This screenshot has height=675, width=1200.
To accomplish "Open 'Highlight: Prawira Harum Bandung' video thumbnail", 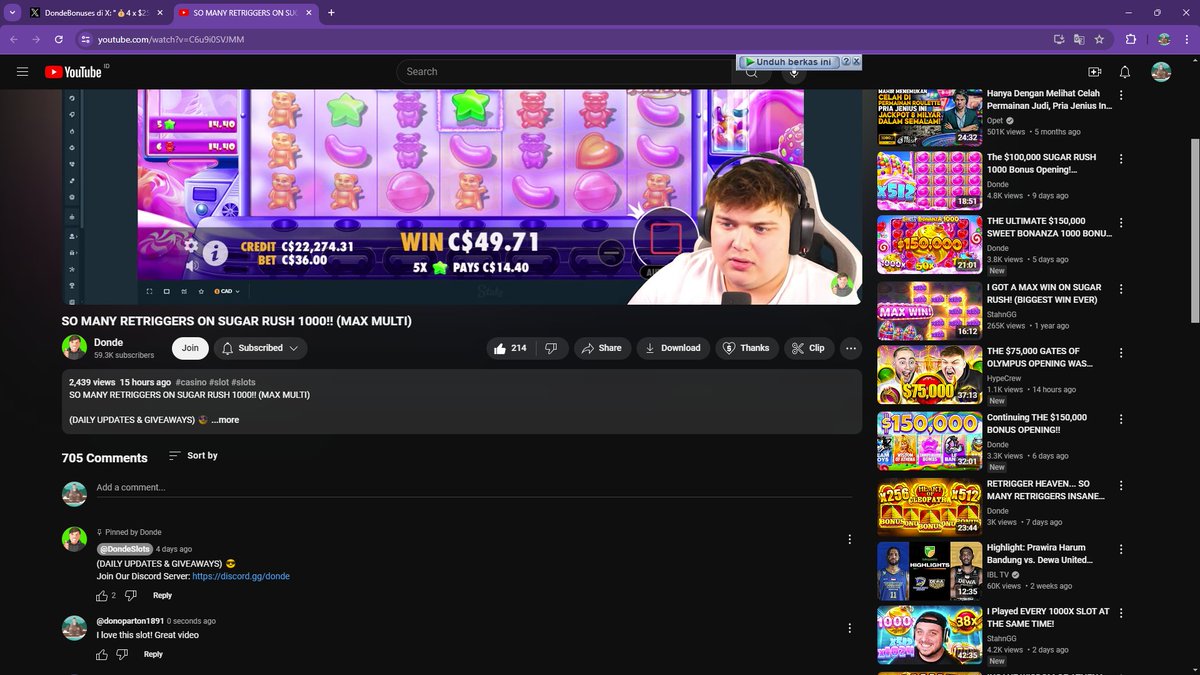I will pos(927,571).
